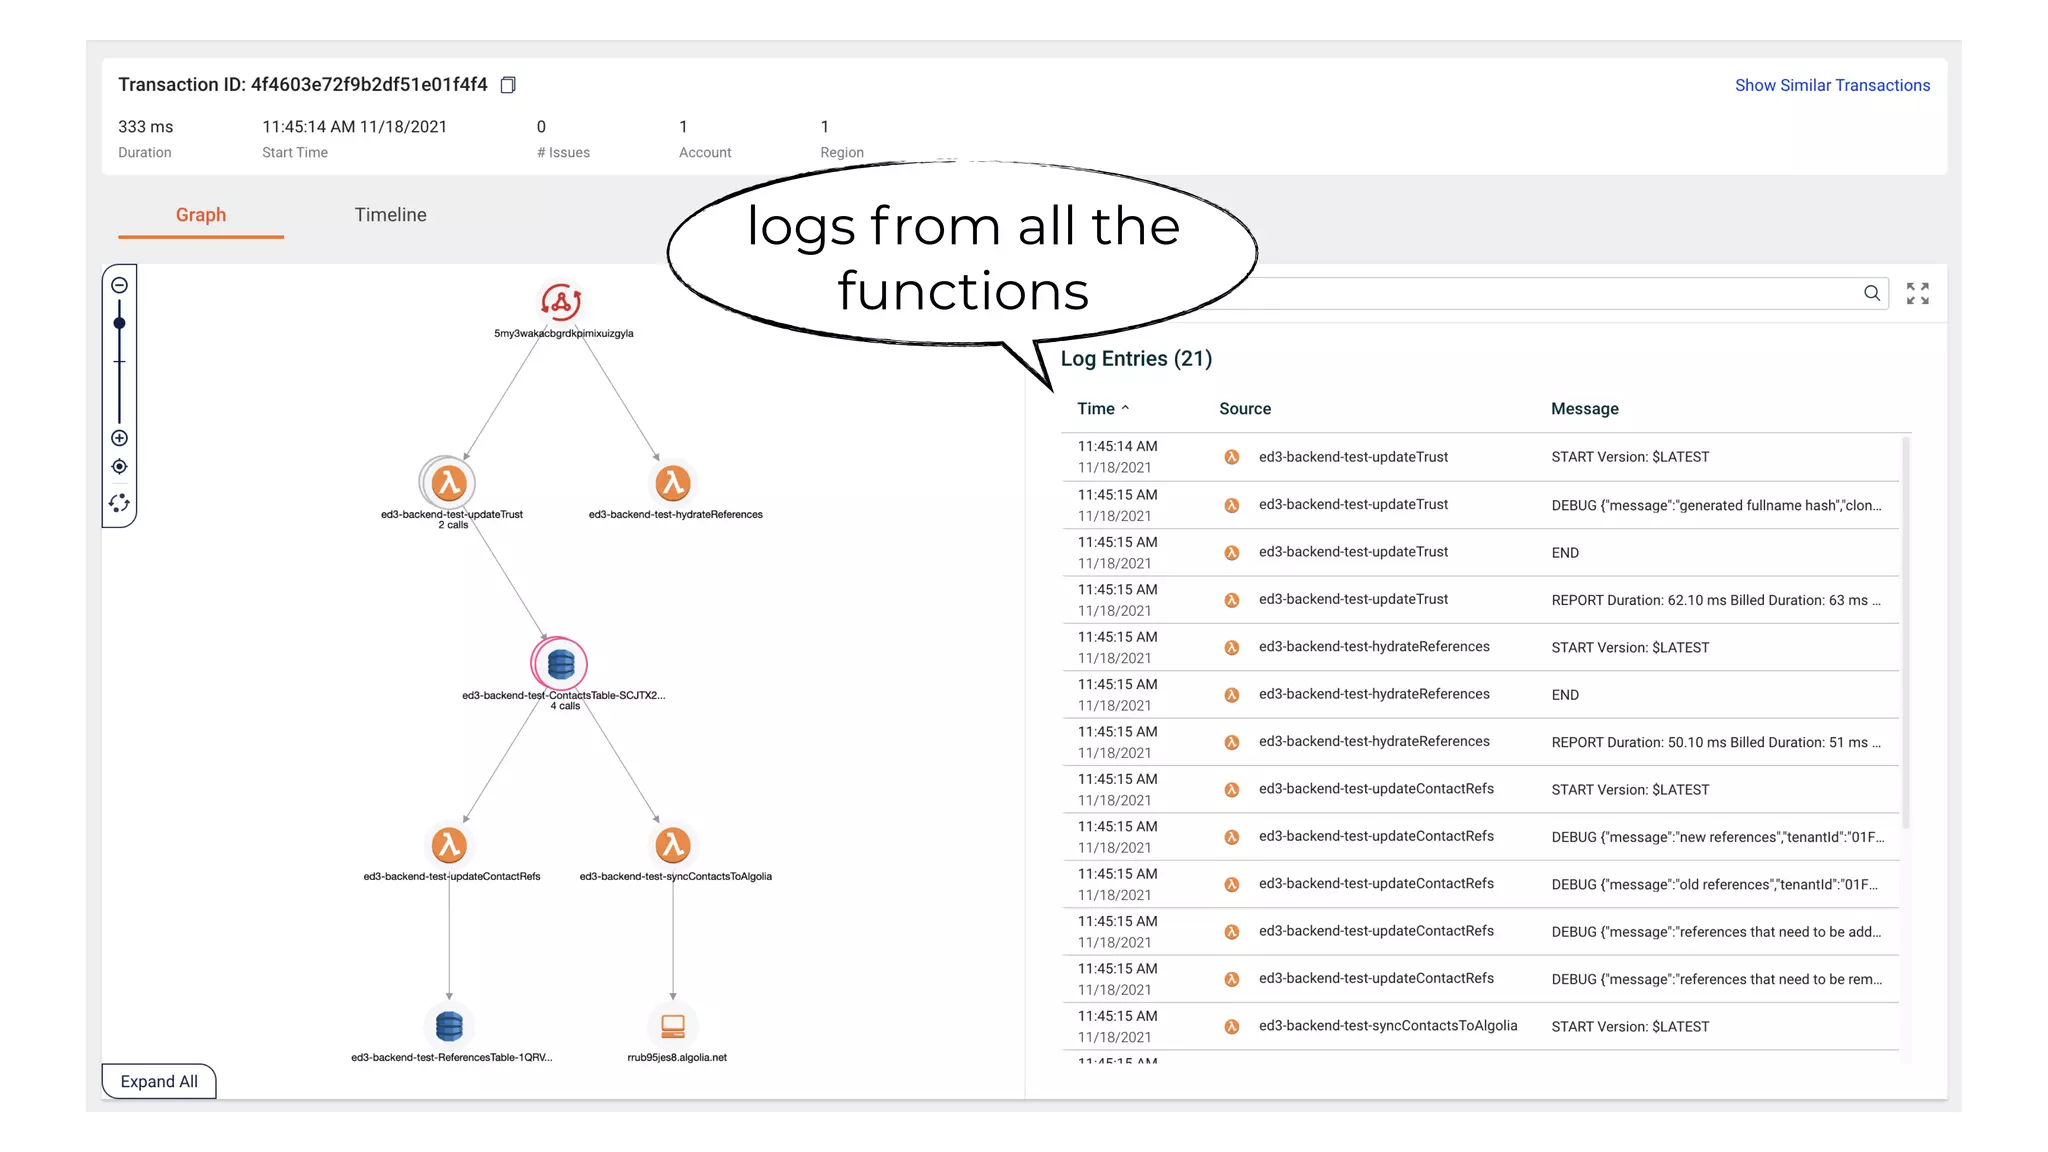The width and height of the screenshot is (2048, 1152).
Task: Click the Source column header
Action: pyautogui.click(x=1245, y=409)
